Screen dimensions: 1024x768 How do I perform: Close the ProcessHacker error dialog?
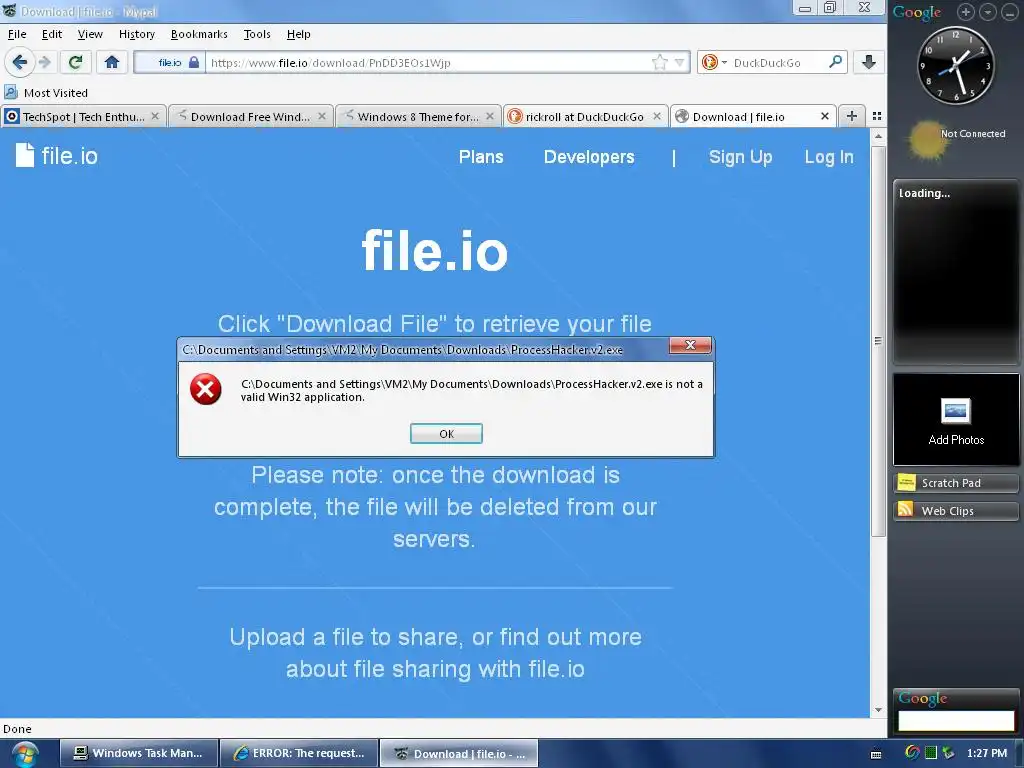point(690,345)
